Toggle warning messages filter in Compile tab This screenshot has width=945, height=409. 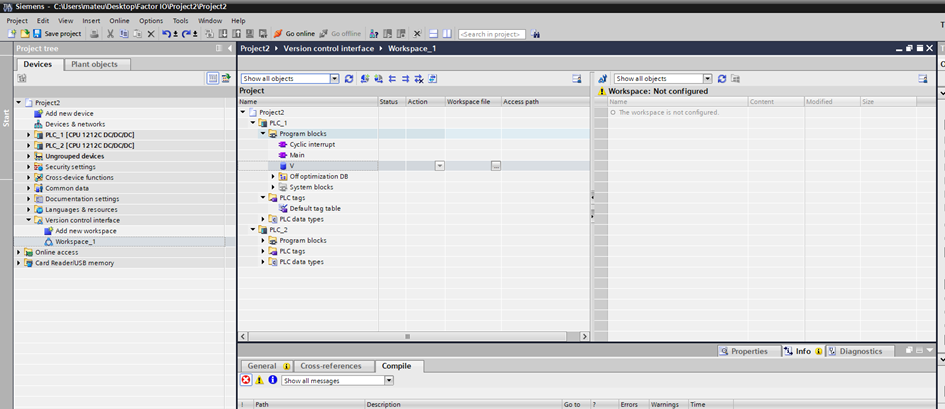(x=259, y=380)
